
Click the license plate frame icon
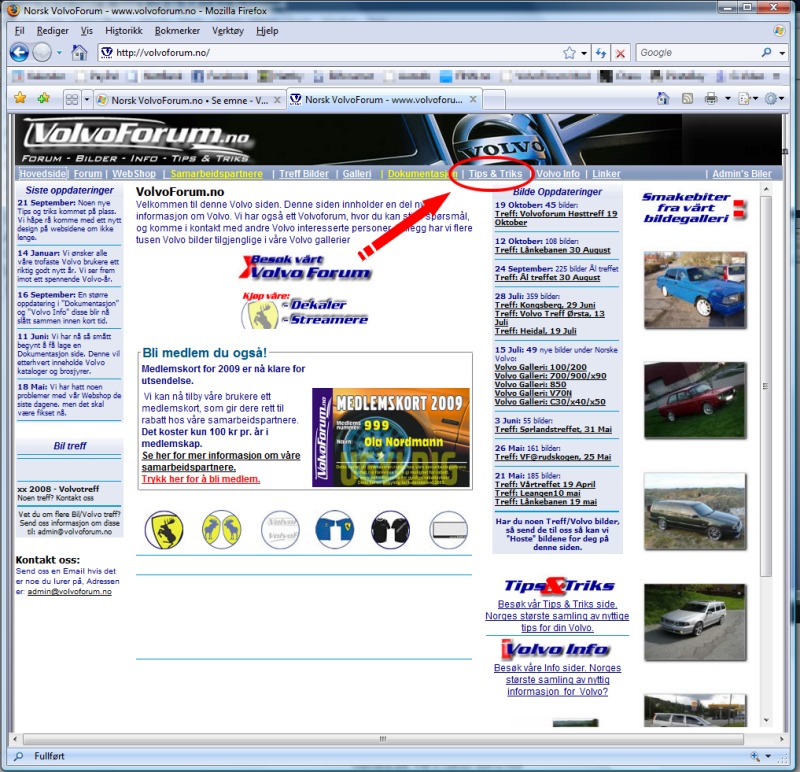click(448, 530)
